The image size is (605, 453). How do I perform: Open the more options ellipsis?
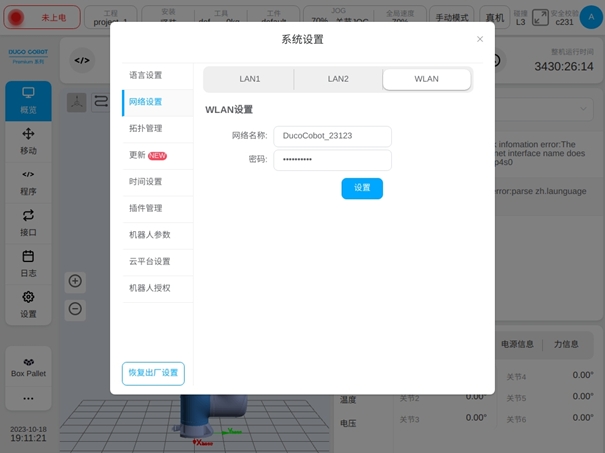28,399
